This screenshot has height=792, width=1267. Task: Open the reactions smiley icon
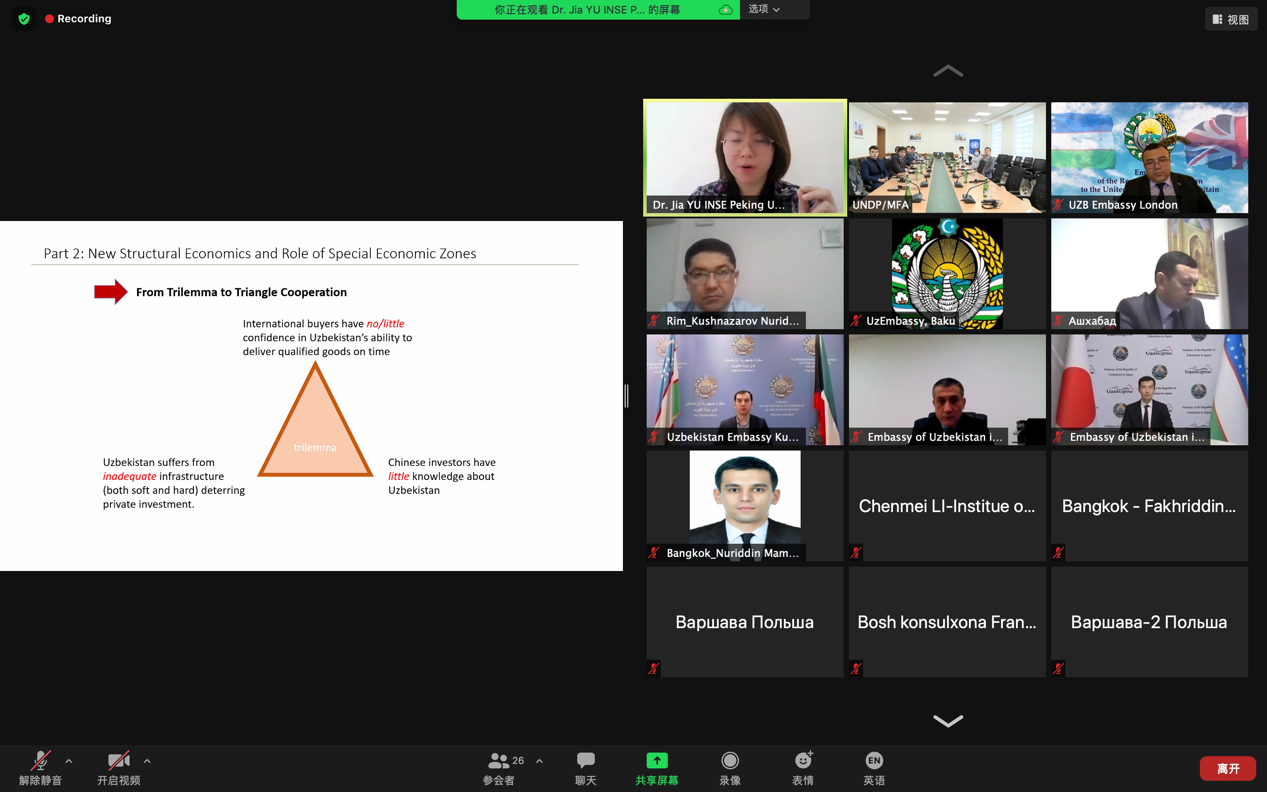point(803,760)
